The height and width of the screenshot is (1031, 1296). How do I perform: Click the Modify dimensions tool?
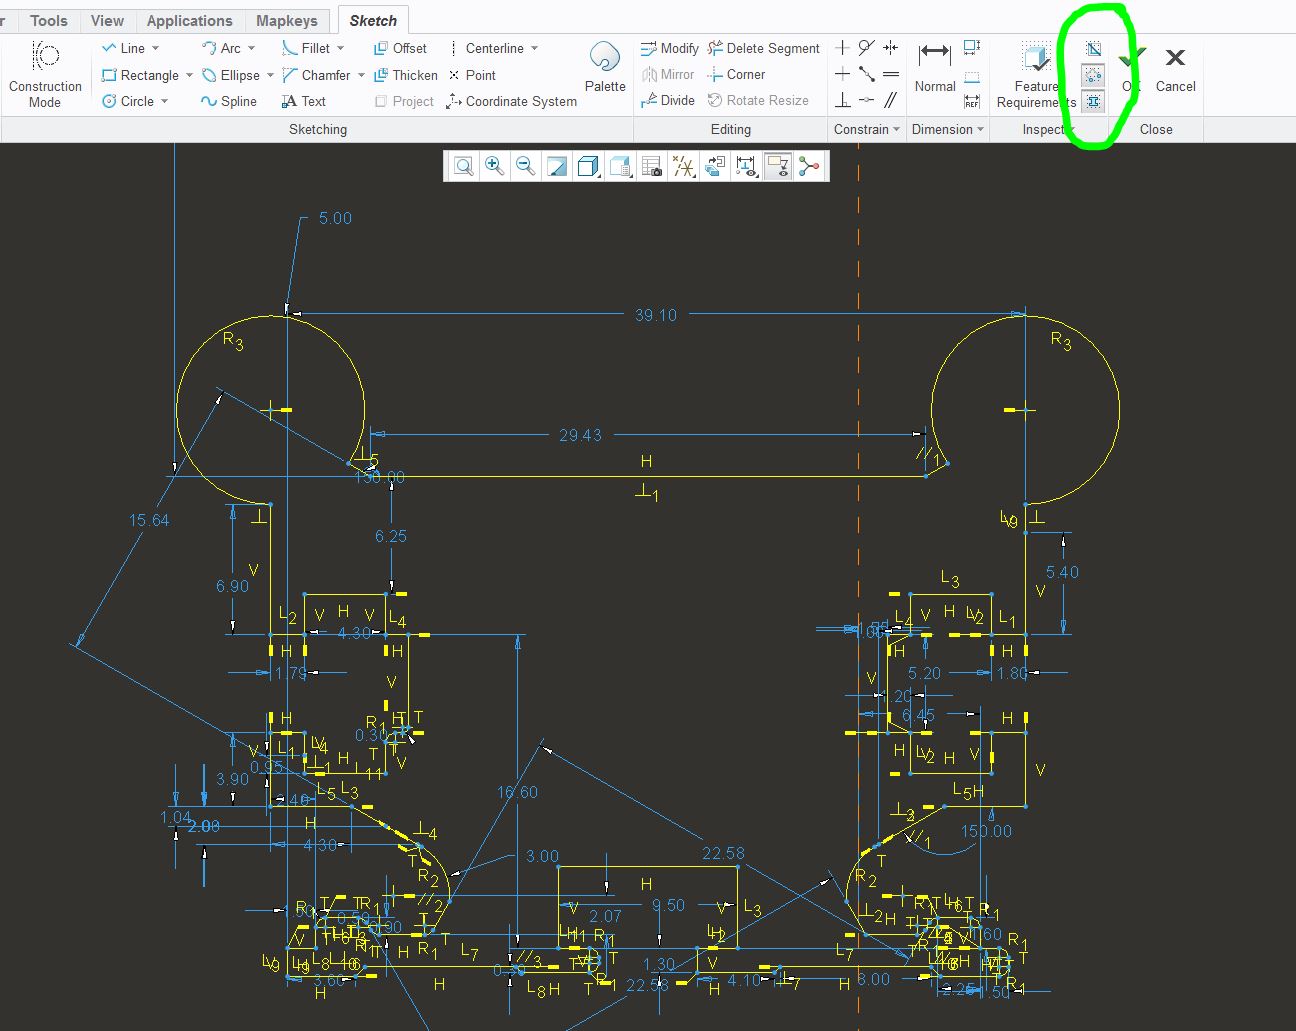pos(670,48)
